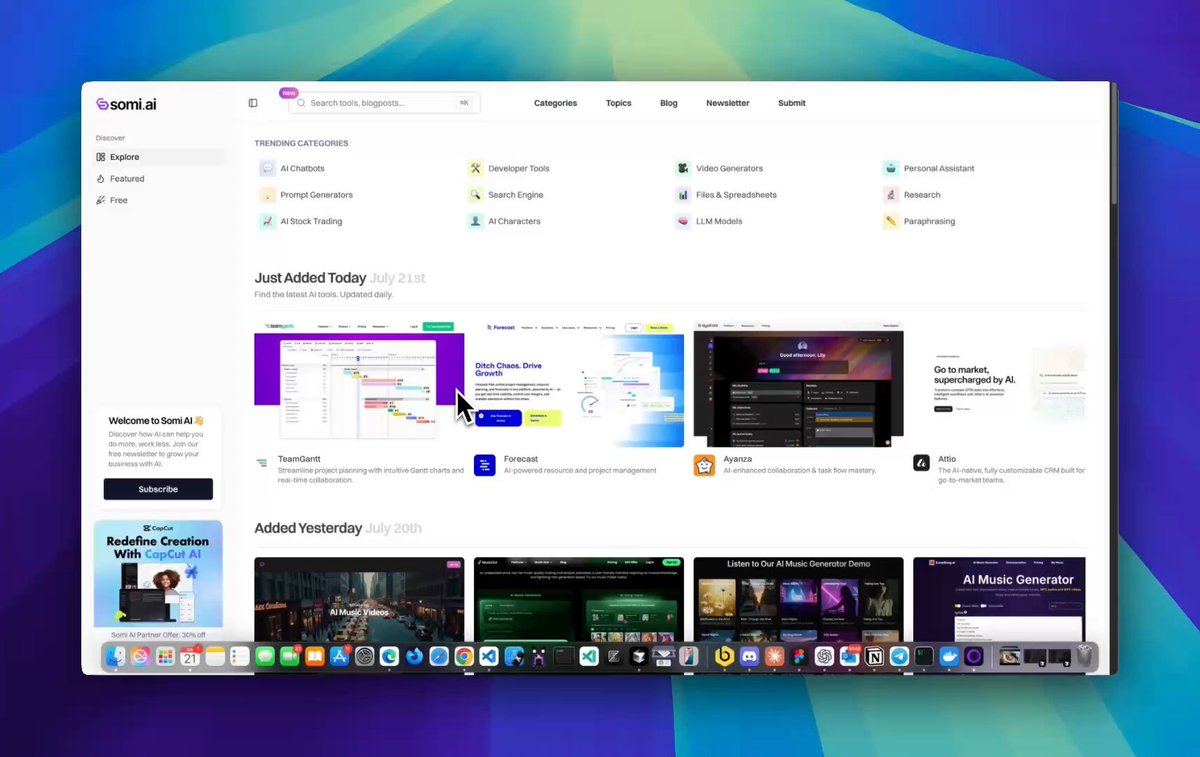
Task: Open Discord from the dock
Action: click(749, 656)
